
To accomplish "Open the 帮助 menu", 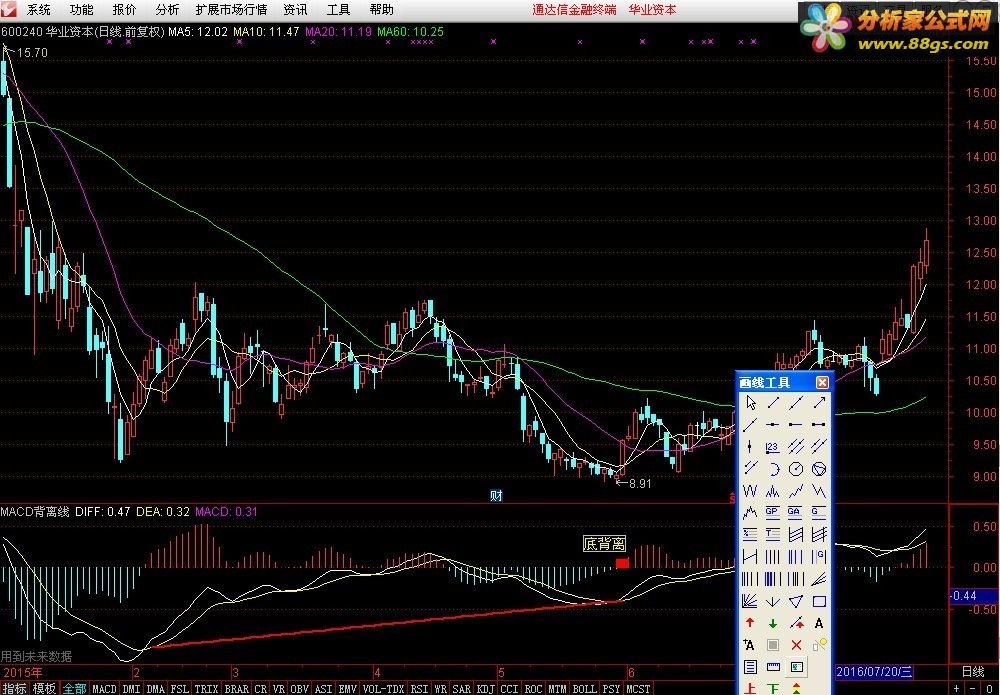I will pyautogui.click(x=381, y=10).
